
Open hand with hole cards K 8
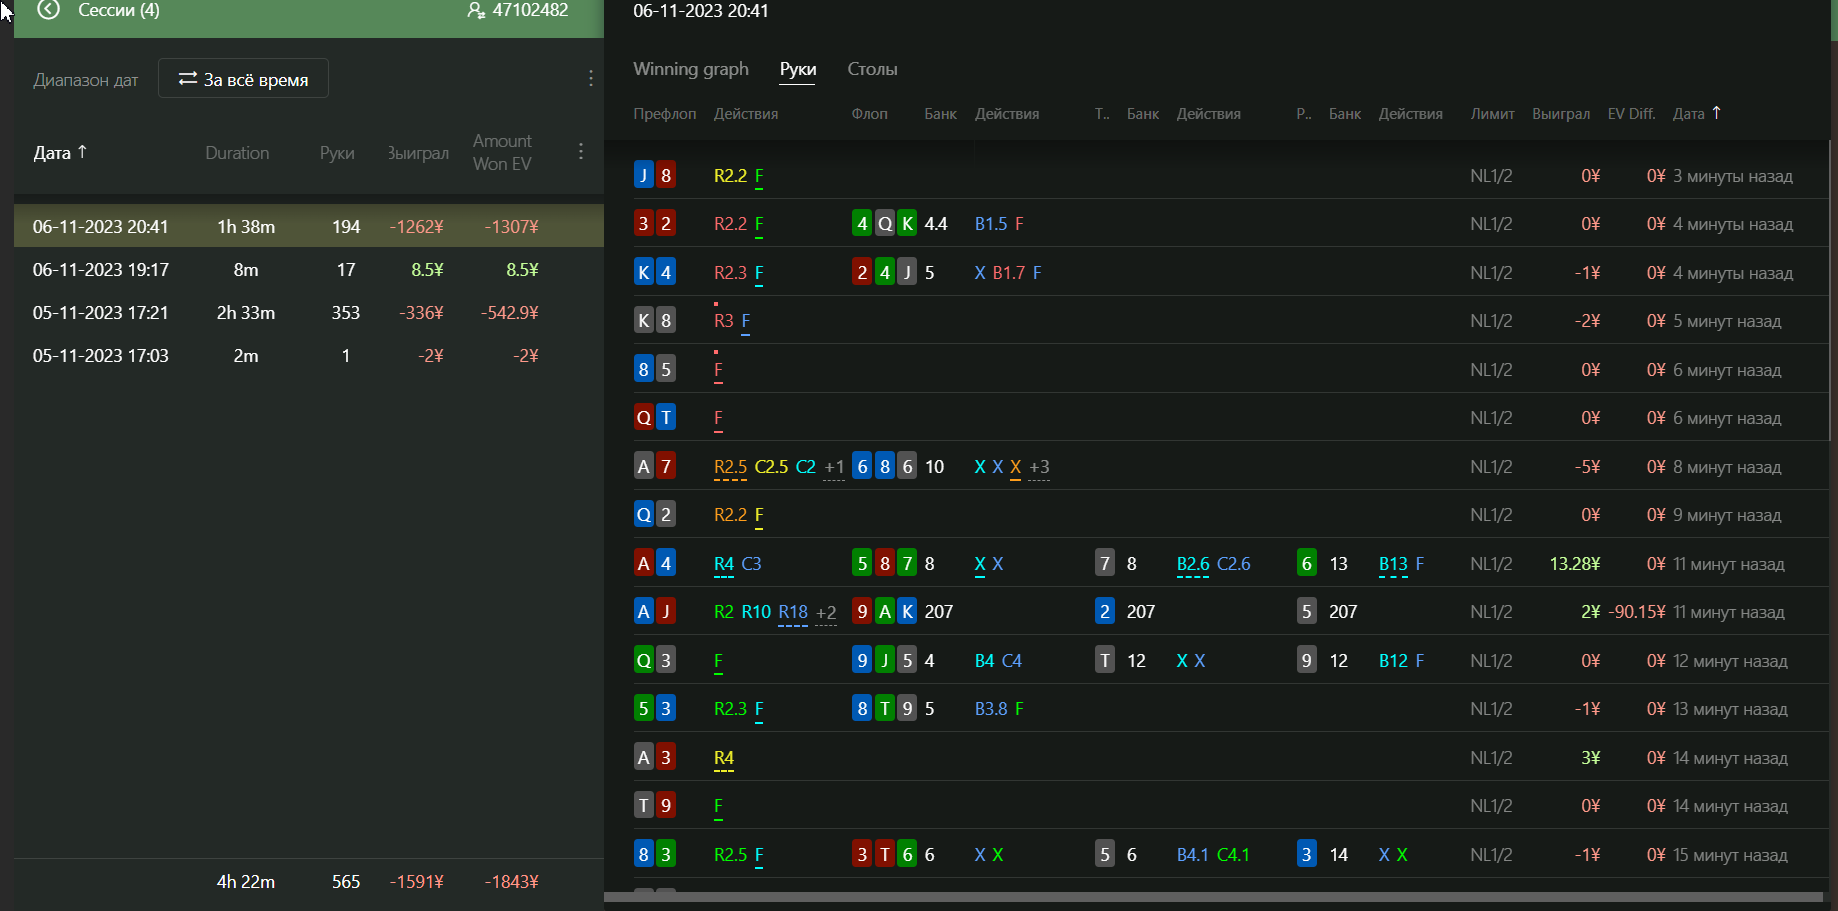click(x=1230, y=321)
